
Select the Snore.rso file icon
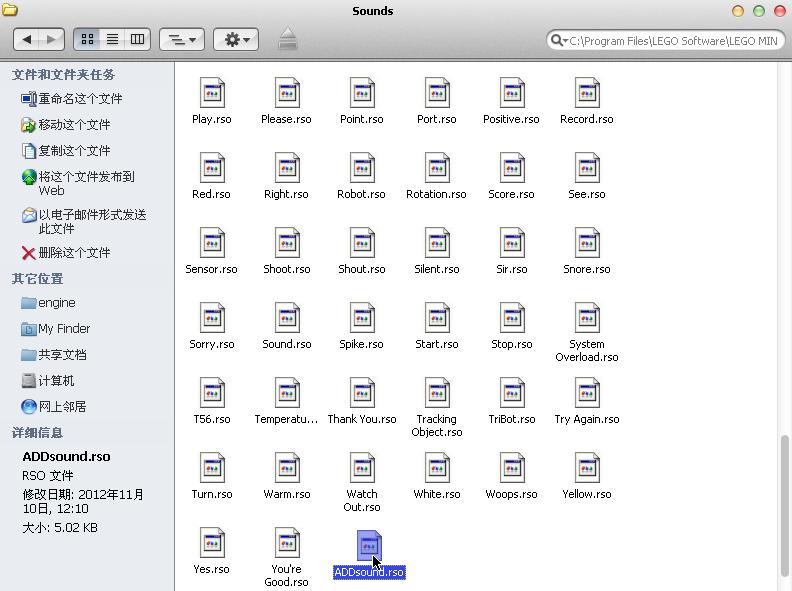tap(587, 243)
